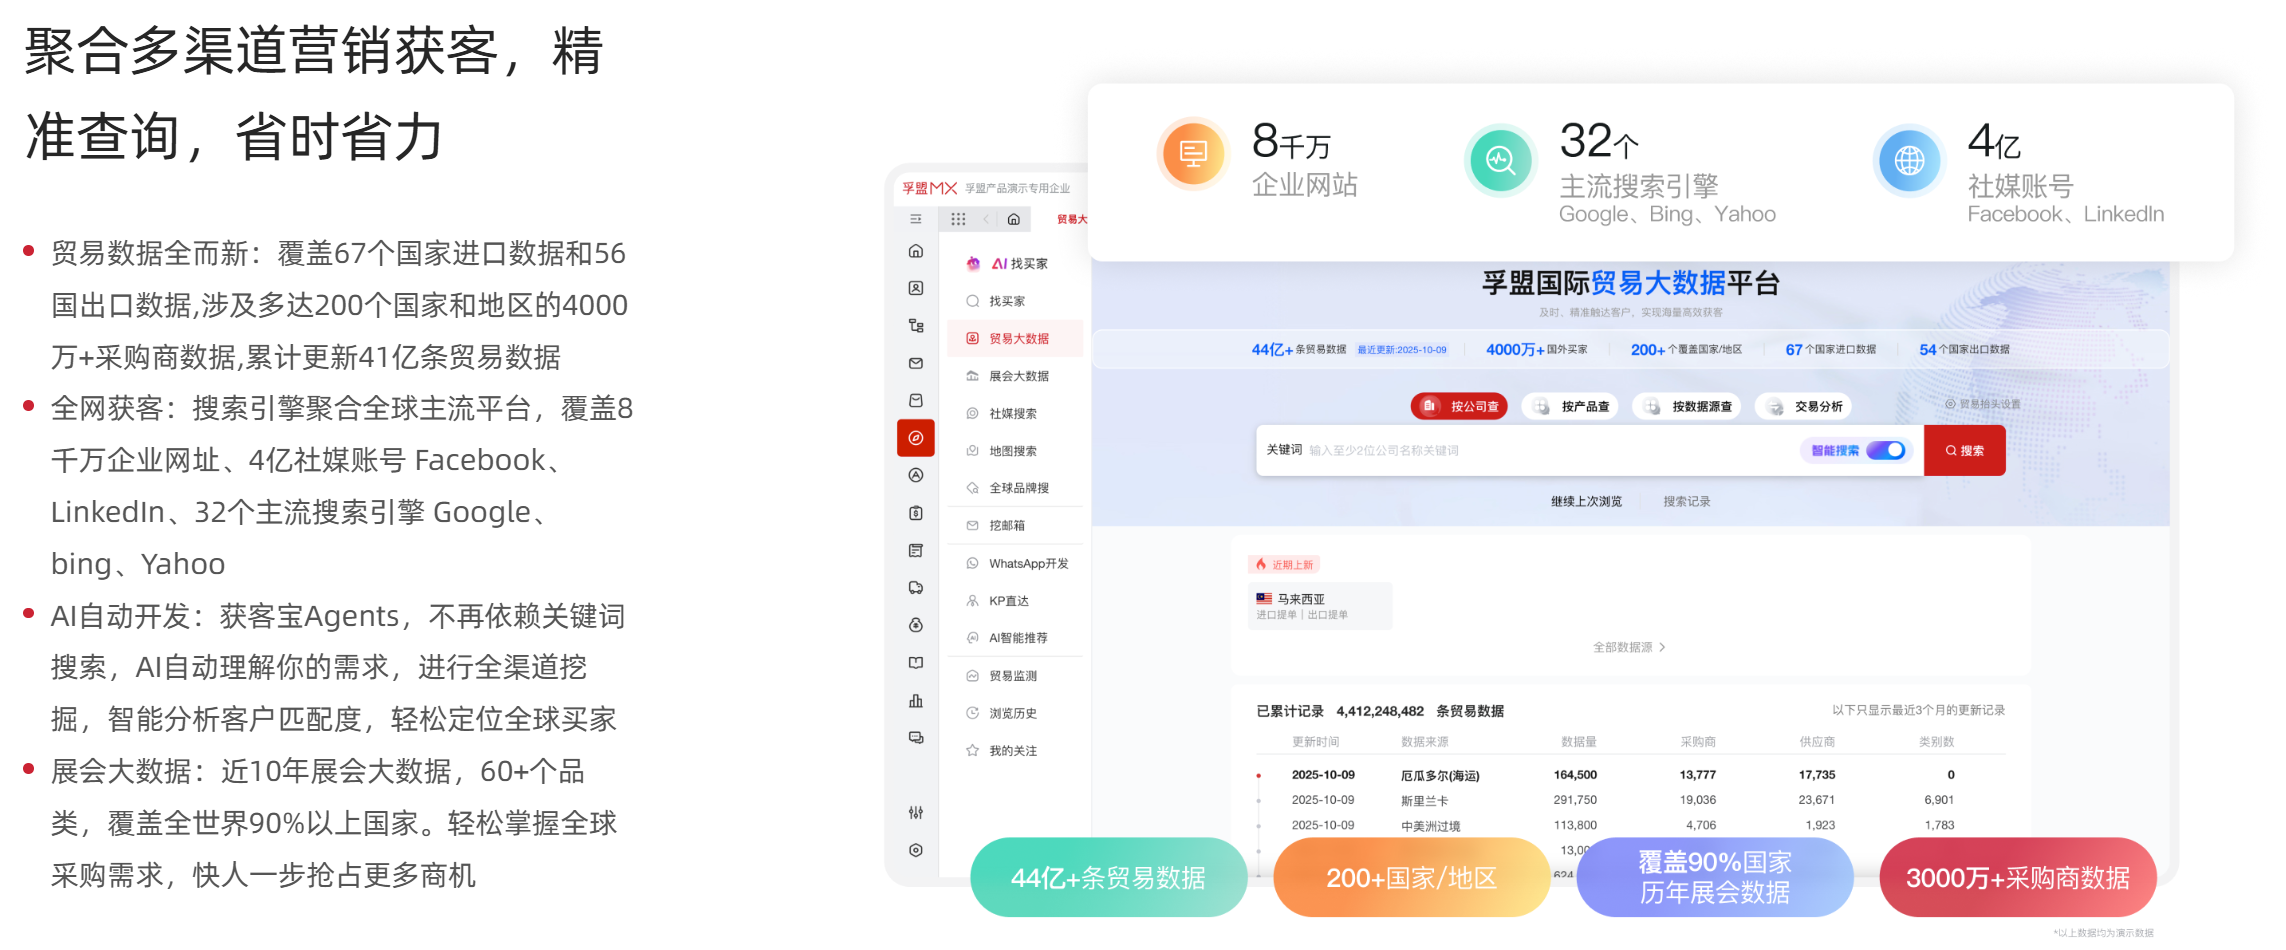
Task: Switch to the 按产品查 tab
Action: 1571,406
